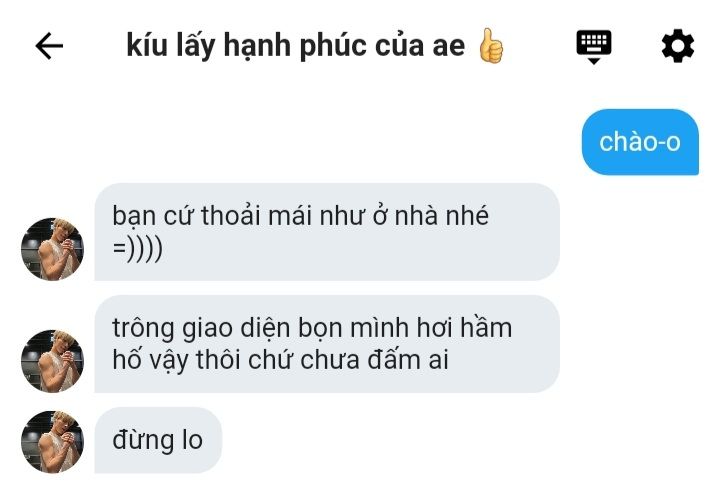Viewport: 720px width, 481px height.
Task: Open chat settings via the gear icon
Action: 677,46
